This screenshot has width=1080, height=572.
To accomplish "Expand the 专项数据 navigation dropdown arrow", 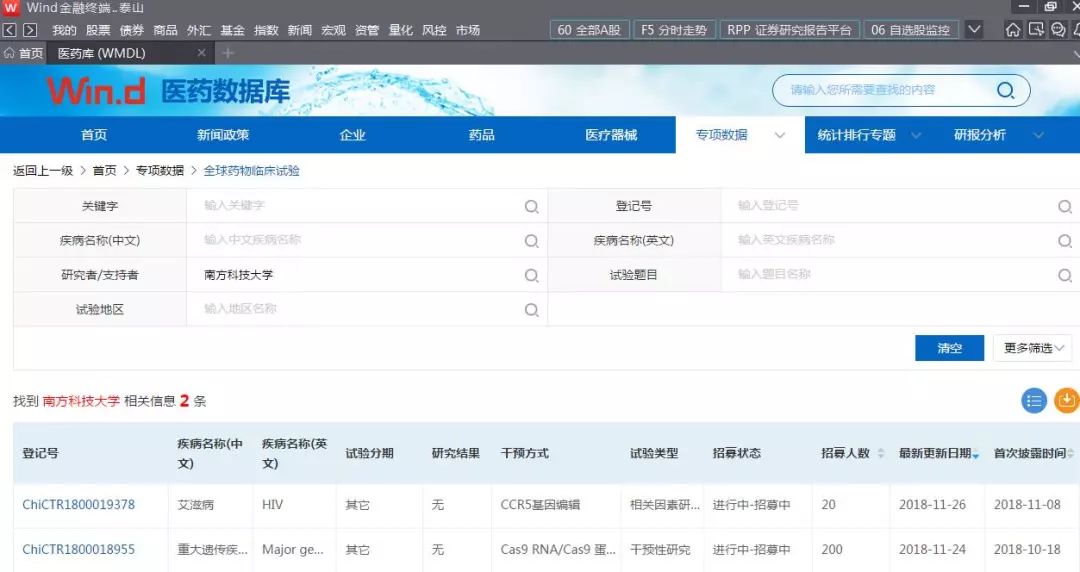I will [780, 136].
